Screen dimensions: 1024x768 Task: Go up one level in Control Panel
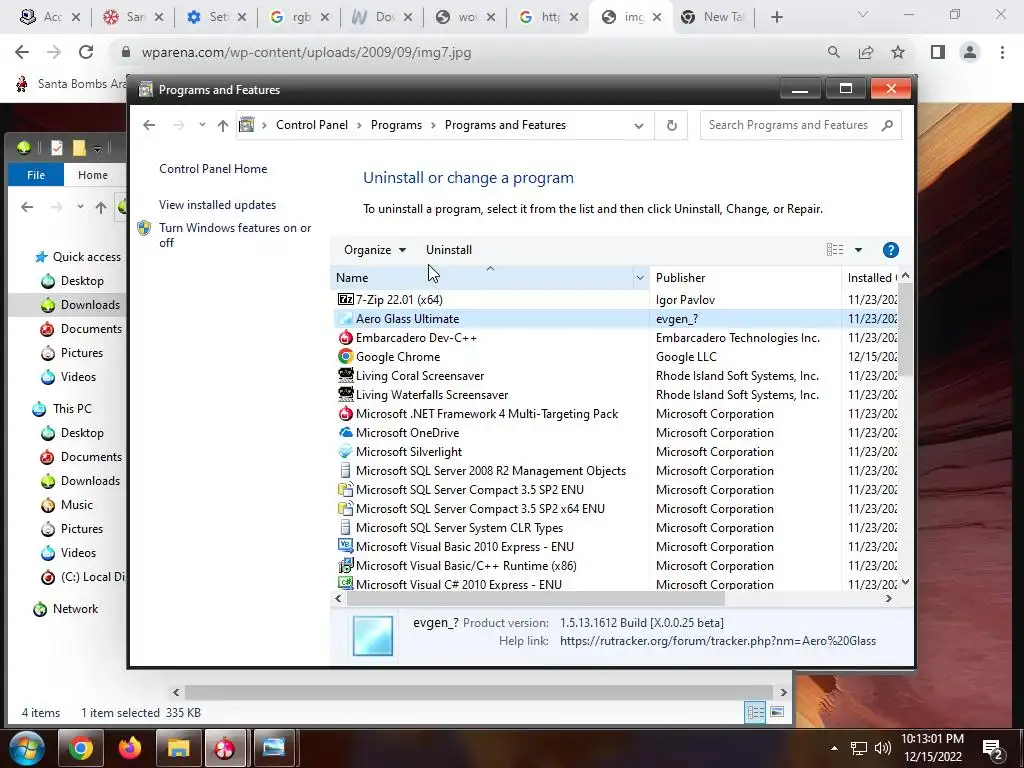click(x=223, y=125)
